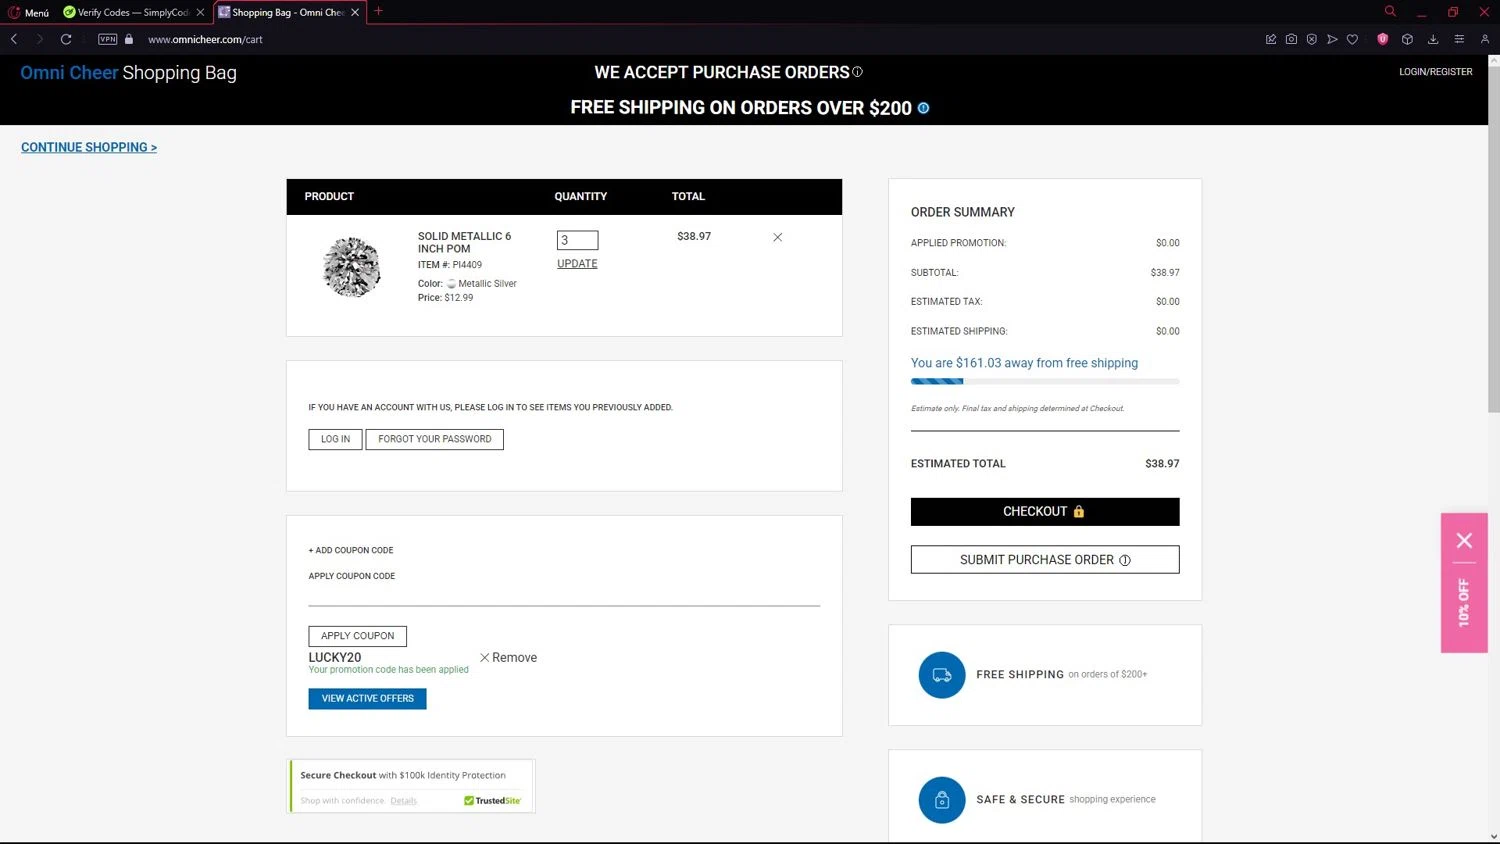Reload the page with the refresh icon
Image resolution: width=1500 pixels, height=844 pixels.
[x=66, y=39]
